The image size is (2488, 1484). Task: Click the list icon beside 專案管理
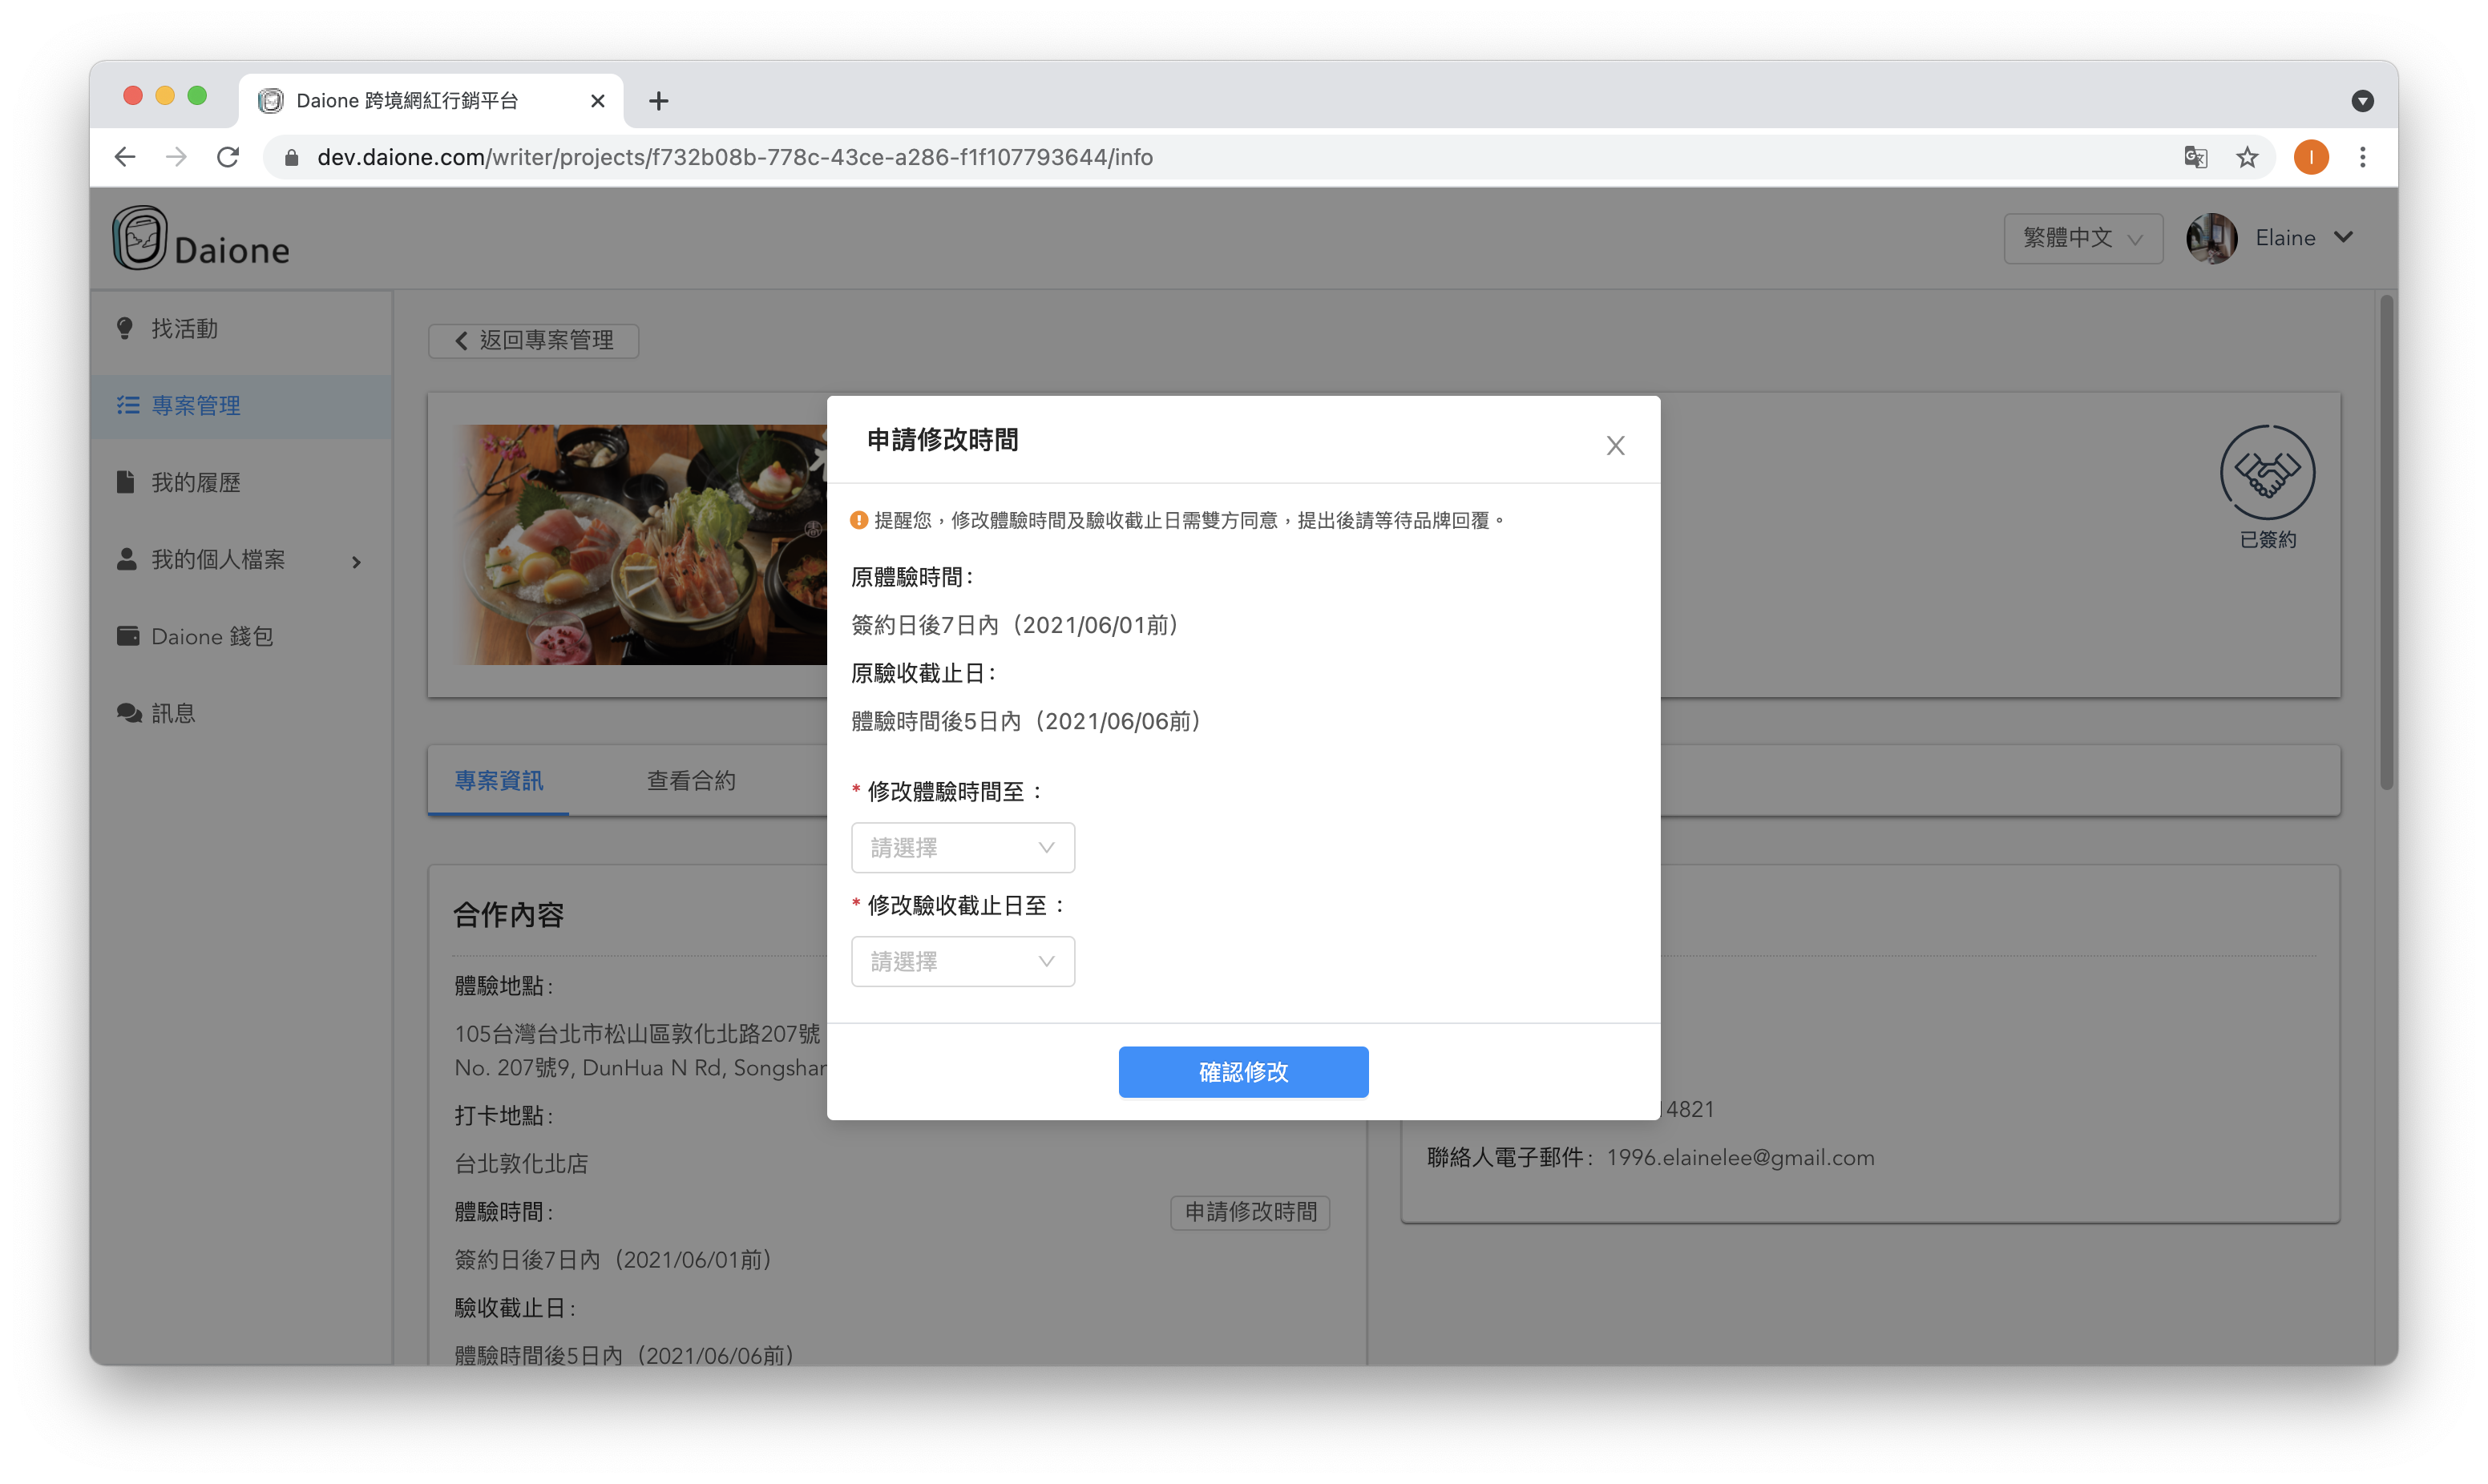point(127,405)
